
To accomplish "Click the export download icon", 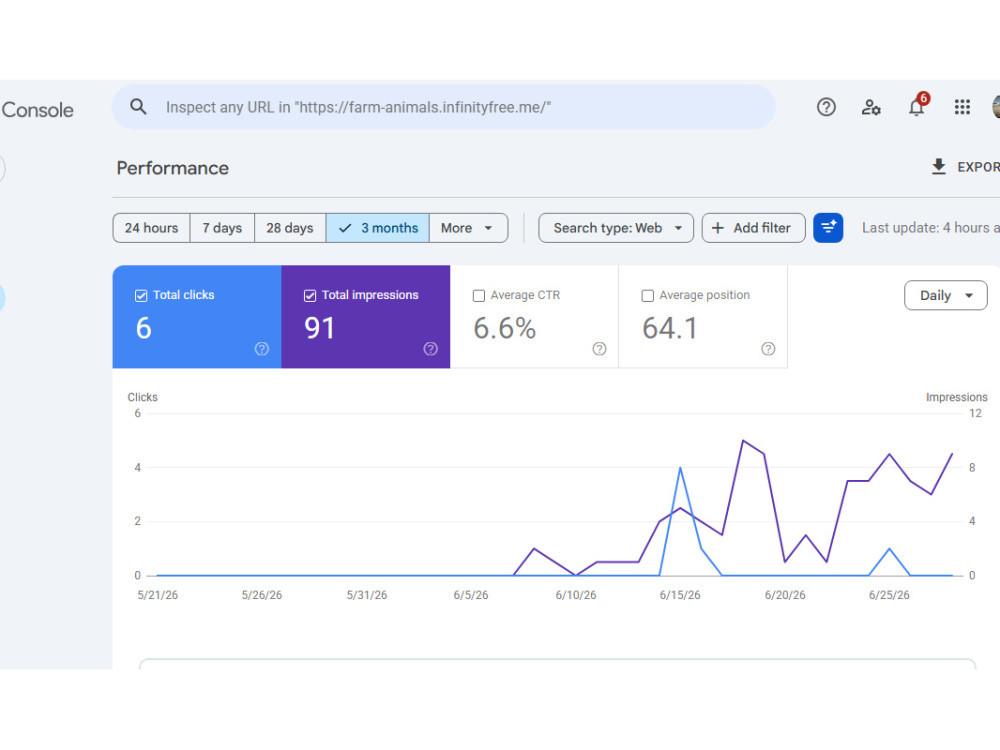I will (x=938, y=167).
